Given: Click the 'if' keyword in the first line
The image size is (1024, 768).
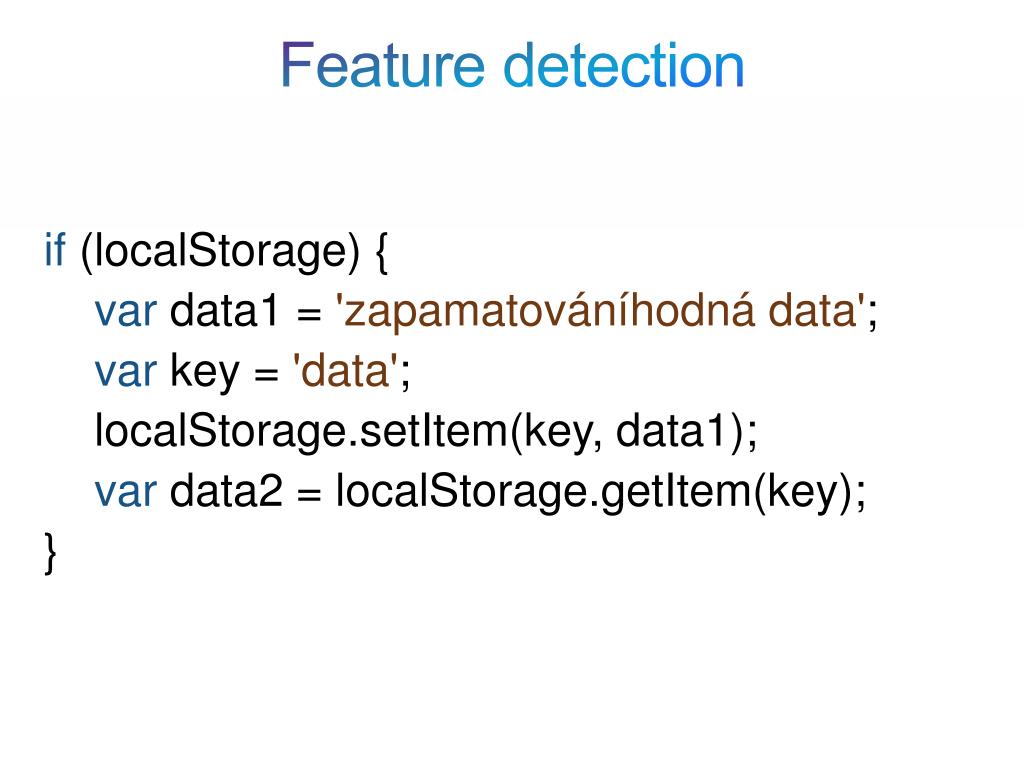Looking at the screenshot, I should (55, 249).
